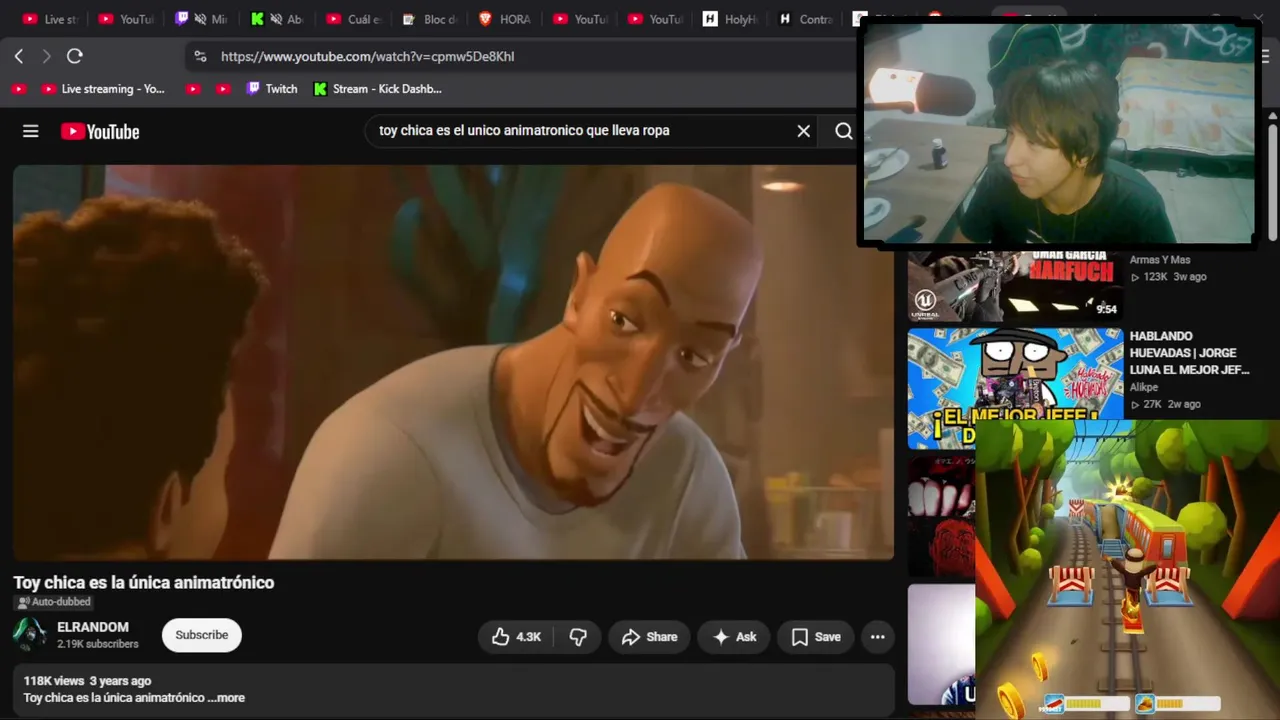This screenshot has height=720, width=1280.
Task: Clear the YouTube search box text
Action: [x=803, y=131]
